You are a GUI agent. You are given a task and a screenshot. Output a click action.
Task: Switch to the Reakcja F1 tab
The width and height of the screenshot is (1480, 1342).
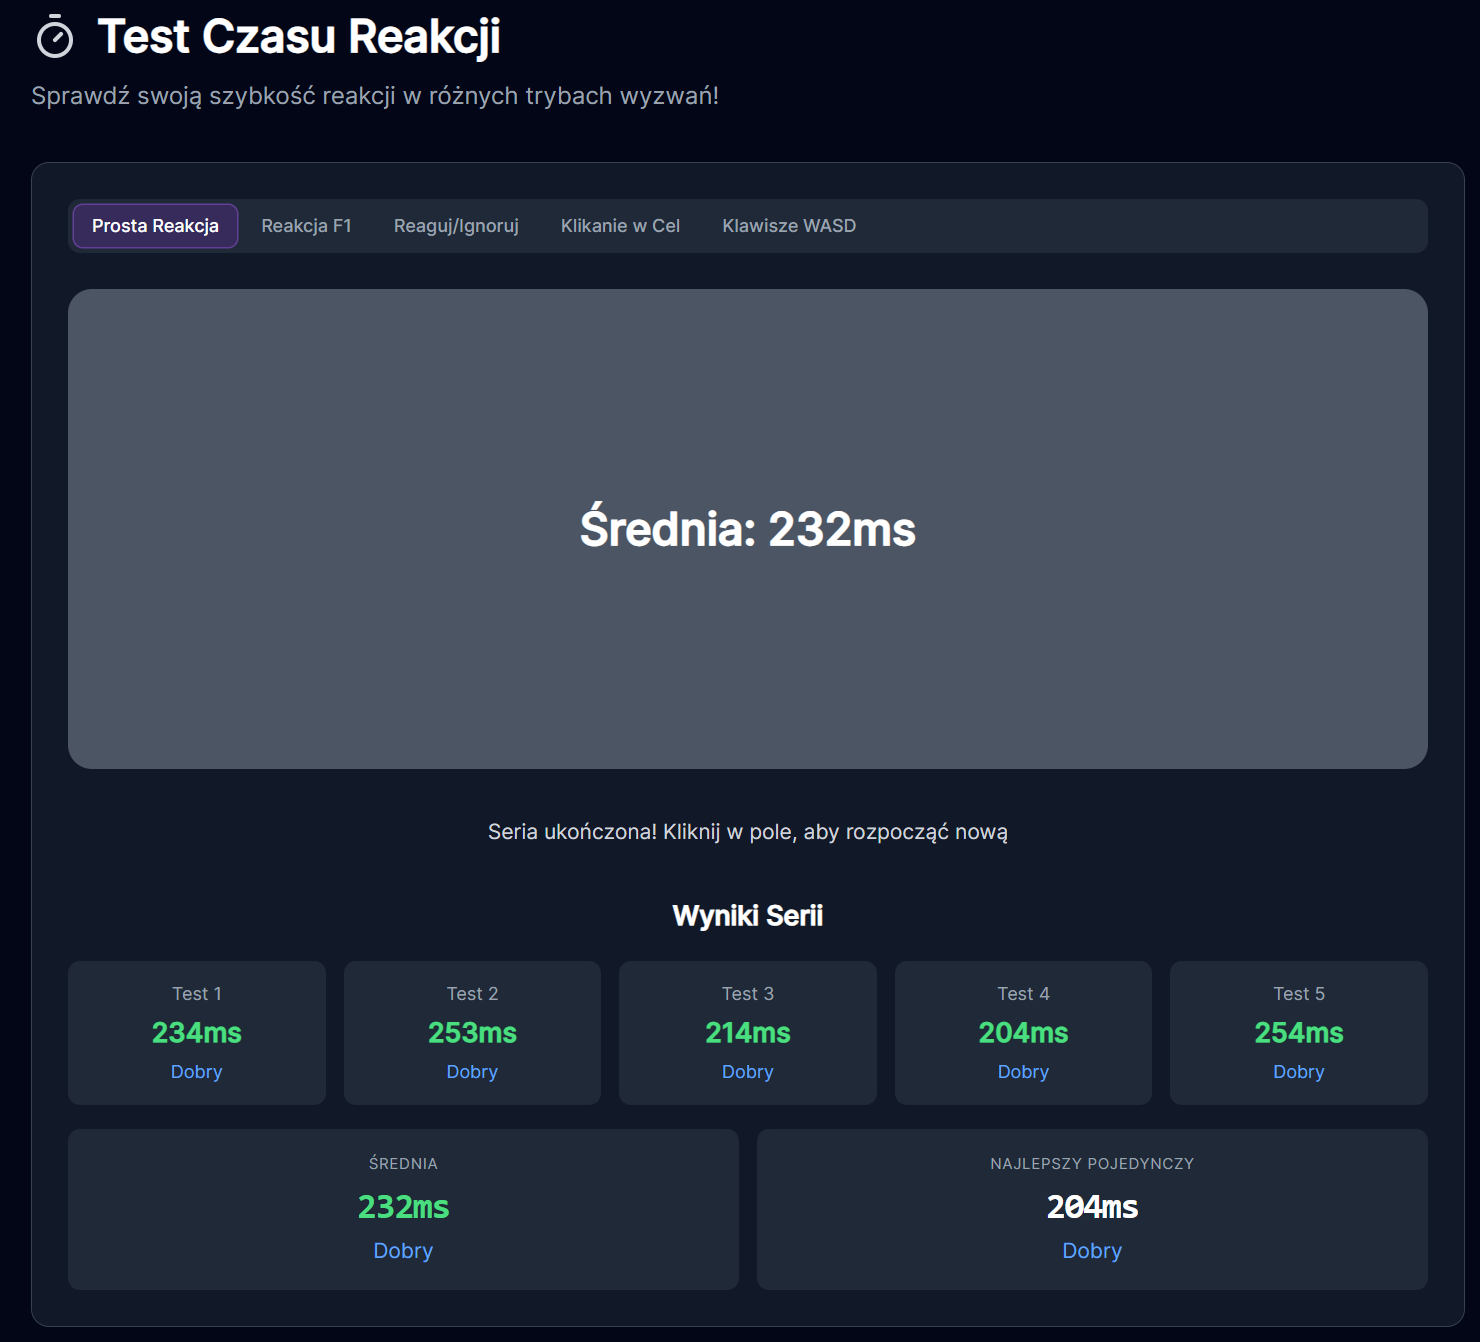coord(307,226)
